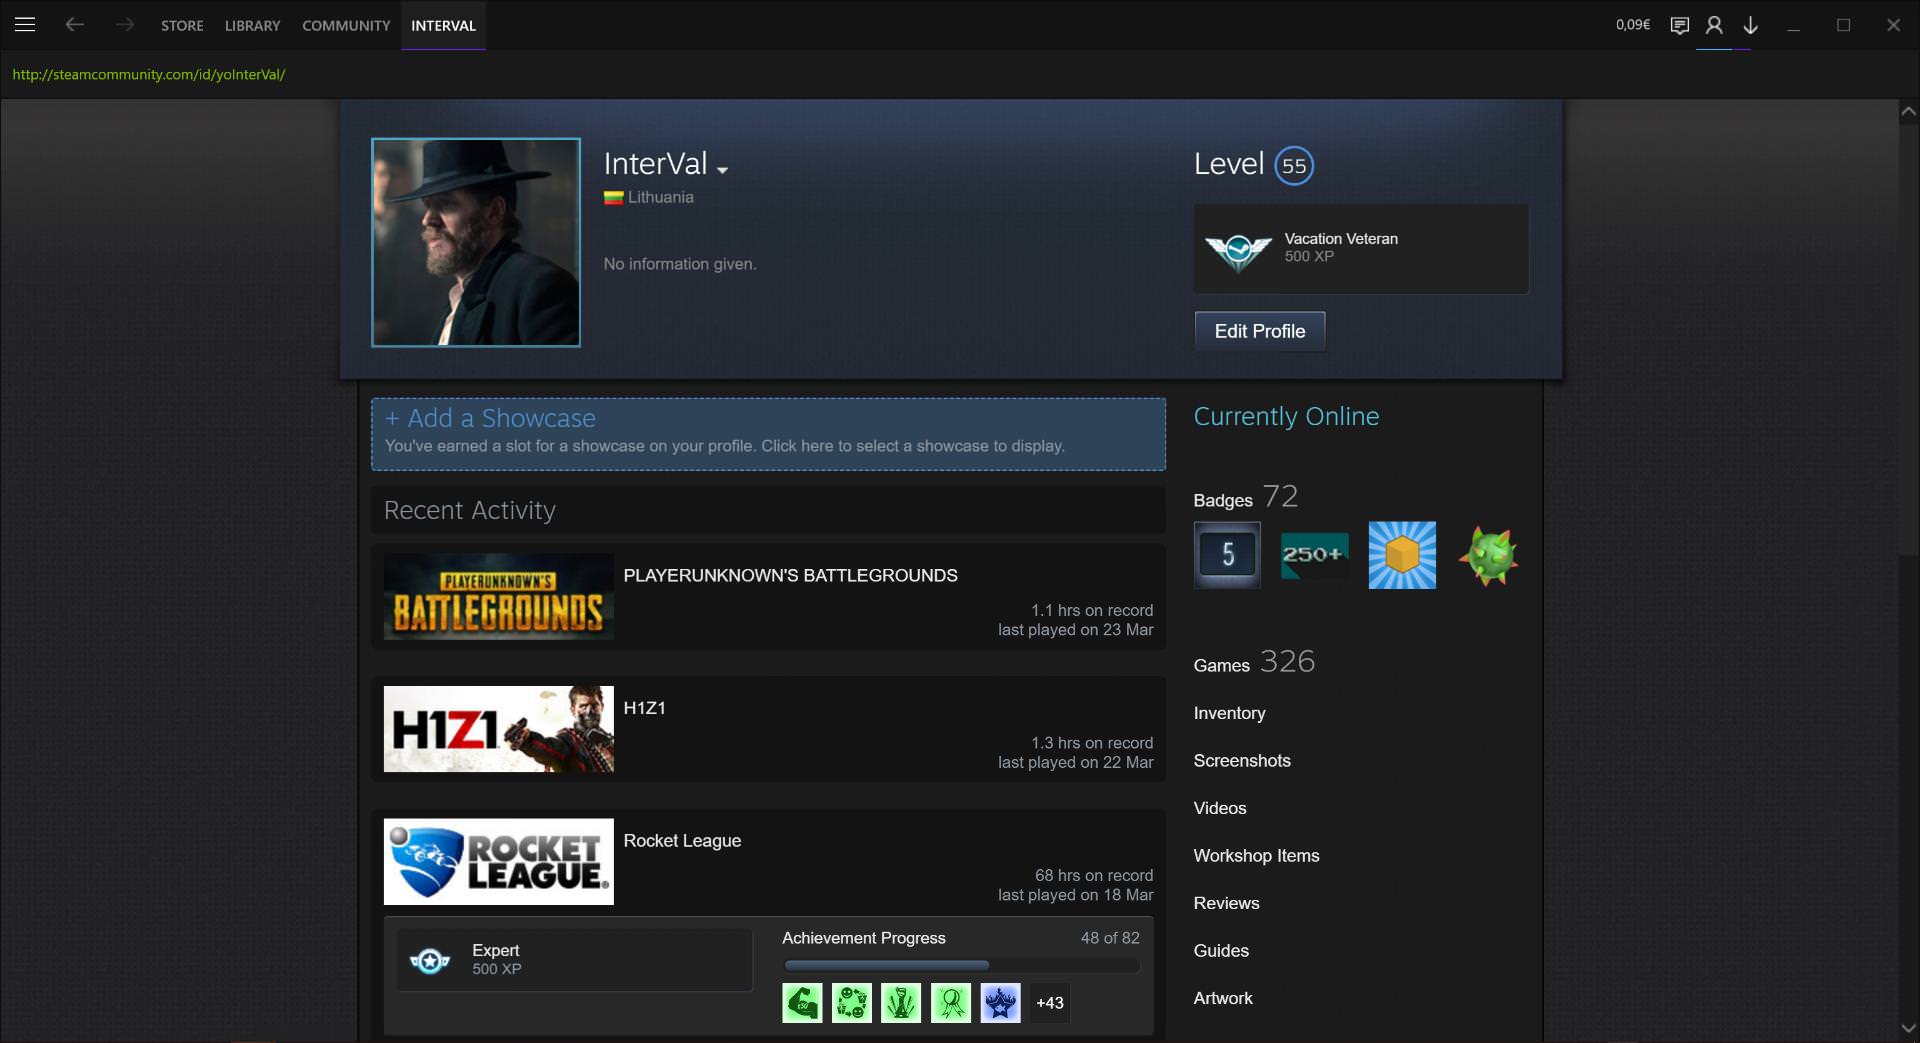View the third green achievement icon
Image resolution: width=1920 pixels, height=1043 pixels.
[901, 1003]
